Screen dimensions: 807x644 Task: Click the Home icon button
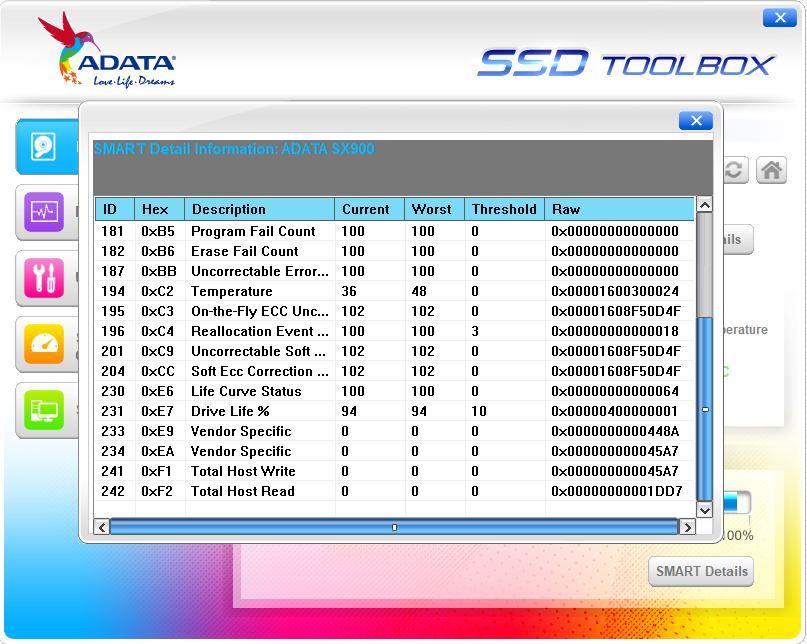pos(771,171)
